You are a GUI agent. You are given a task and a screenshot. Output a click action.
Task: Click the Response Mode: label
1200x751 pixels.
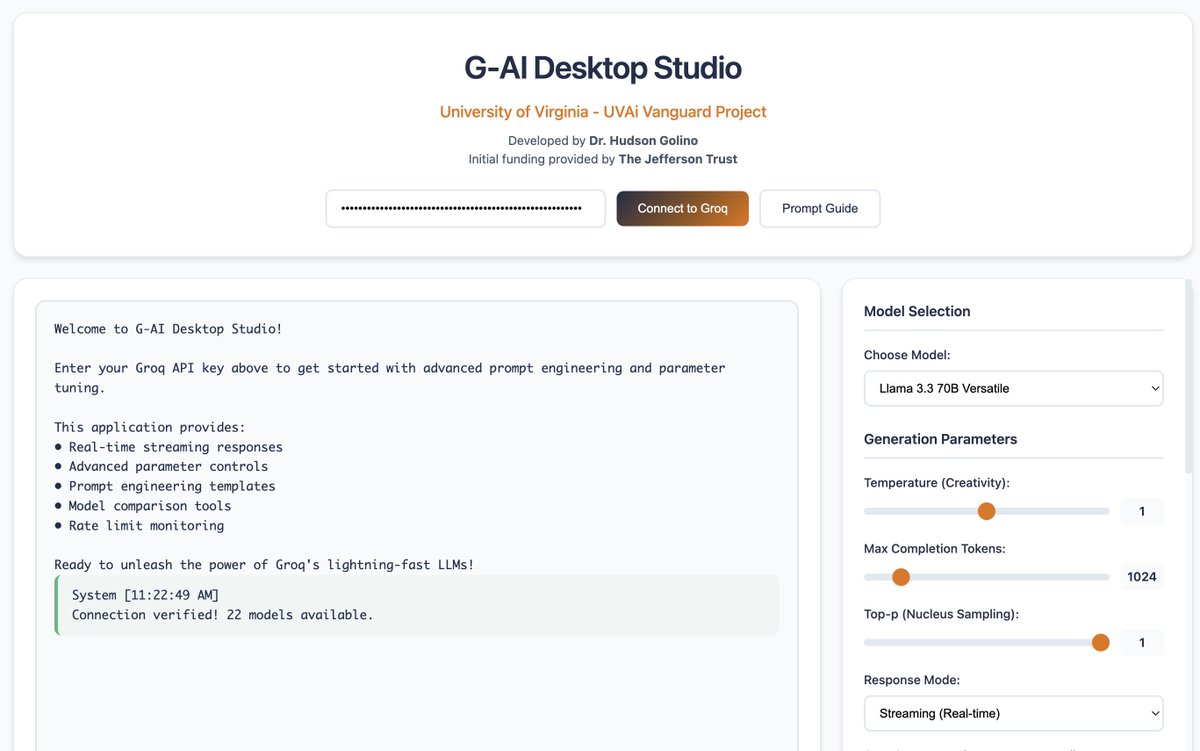[x=912, y=680]
